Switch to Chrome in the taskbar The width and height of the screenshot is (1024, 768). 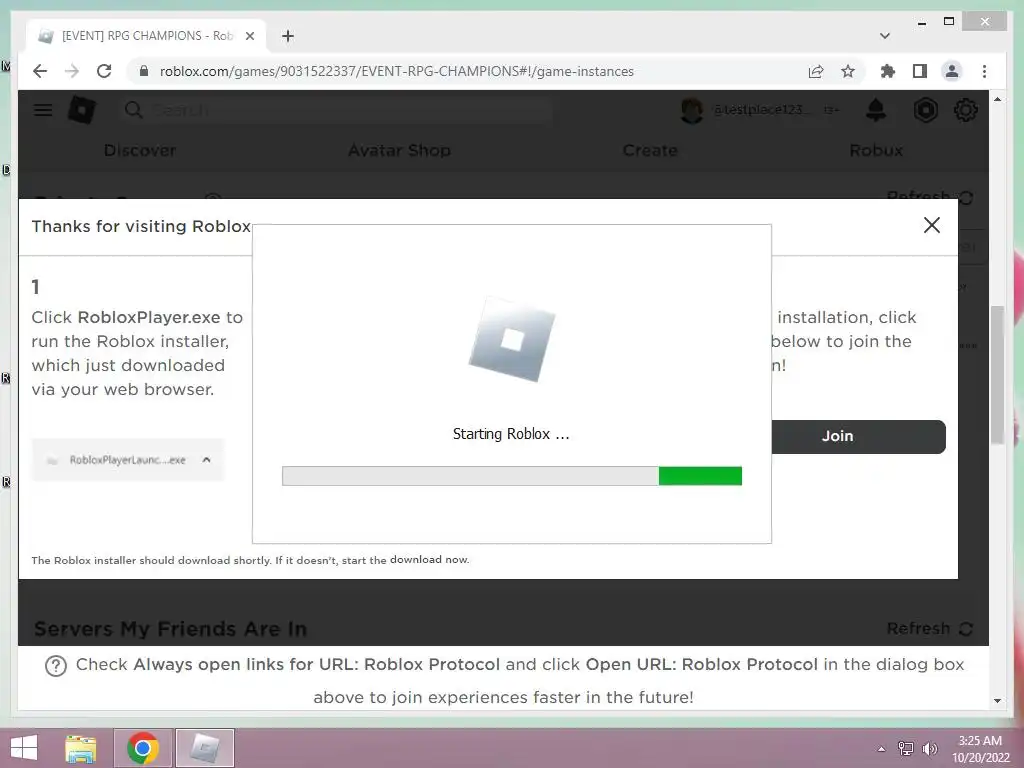click(143, 748)
